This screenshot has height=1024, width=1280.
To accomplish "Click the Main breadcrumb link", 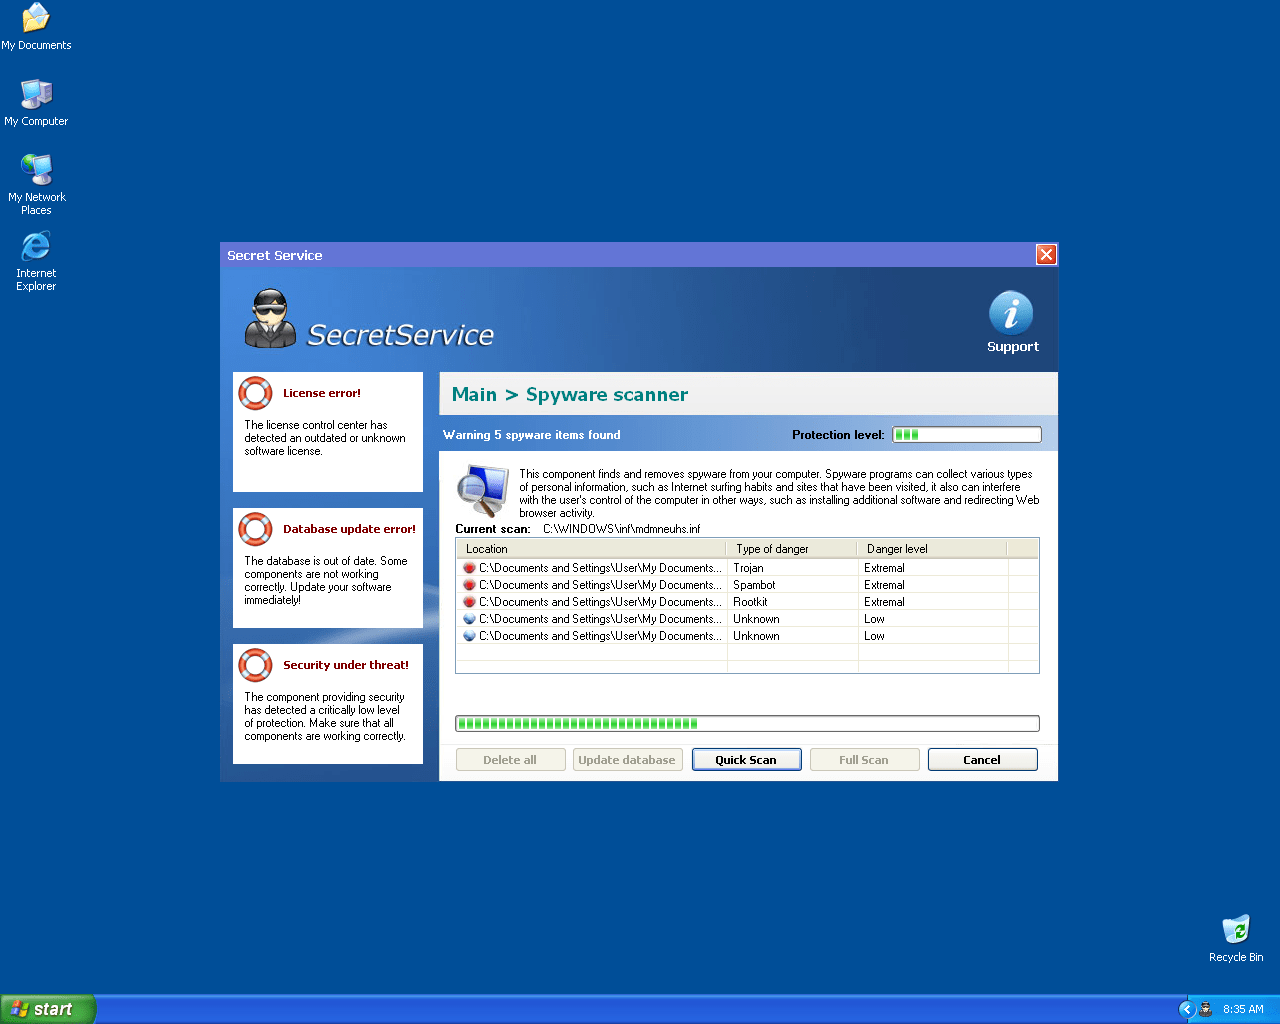I will click(474, 395).
